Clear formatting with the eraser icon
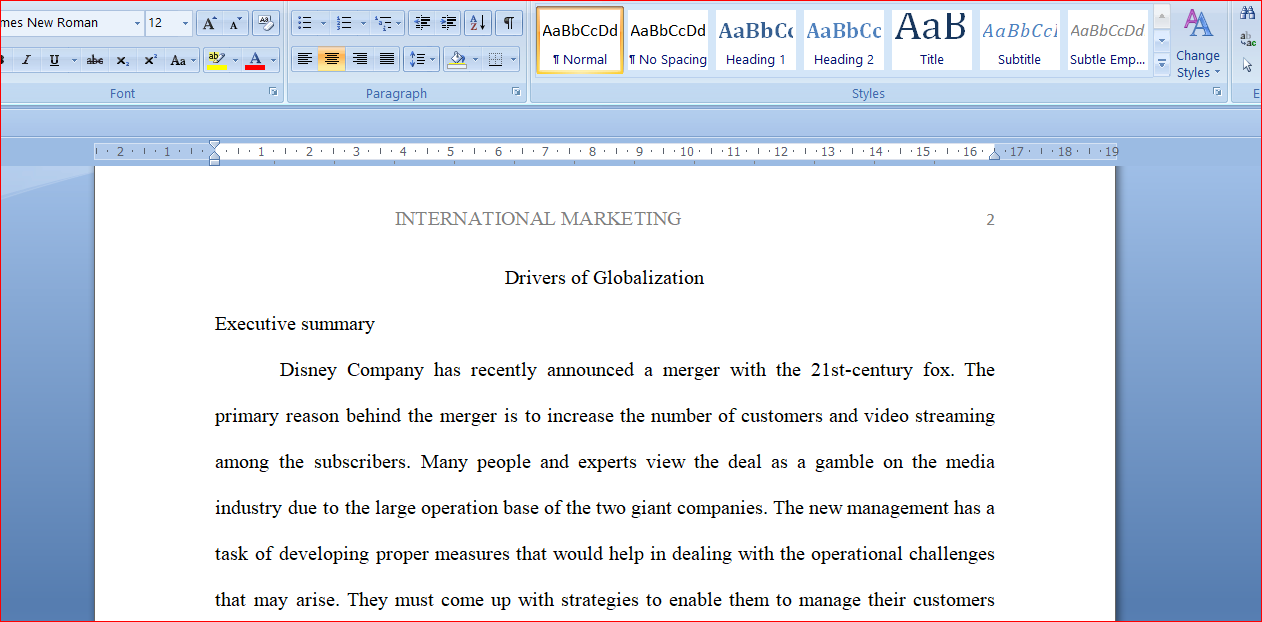1262x622 pixels. pos(265,23)
